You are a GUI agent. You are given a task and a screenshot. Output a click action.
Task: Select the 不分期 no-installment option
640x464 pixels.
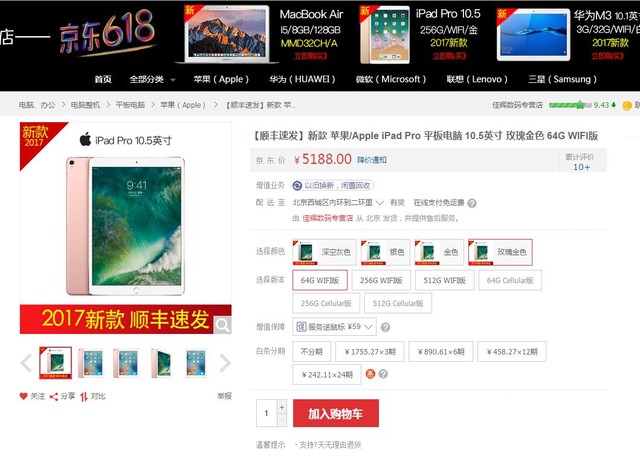tap(311, 352)
